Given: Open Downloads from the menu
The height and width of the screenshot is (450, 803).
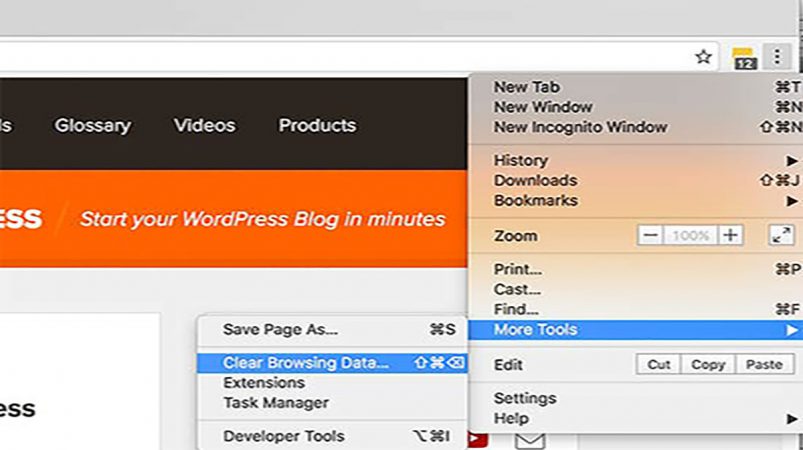Looking at the screenshot, I should (635, 180).
